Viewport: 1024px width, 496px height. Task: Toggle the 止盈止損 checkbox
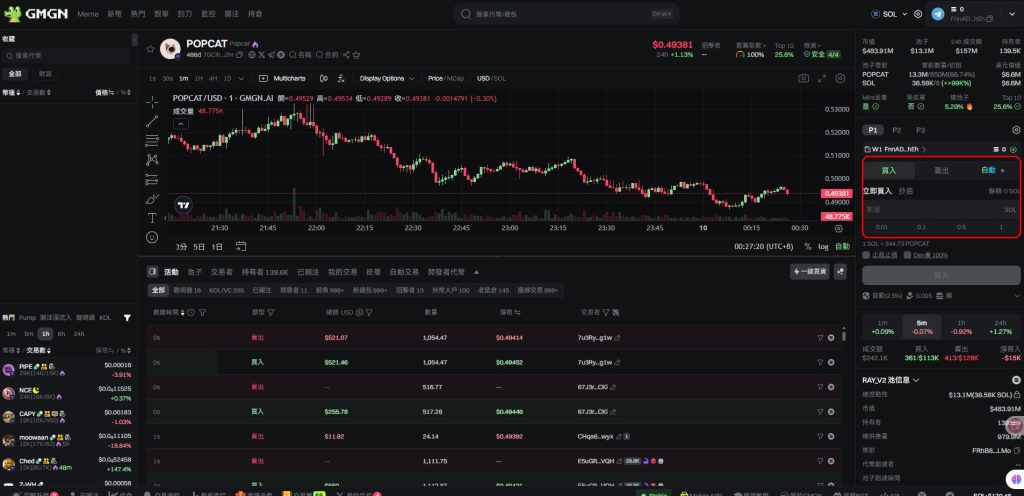(867, 256)
